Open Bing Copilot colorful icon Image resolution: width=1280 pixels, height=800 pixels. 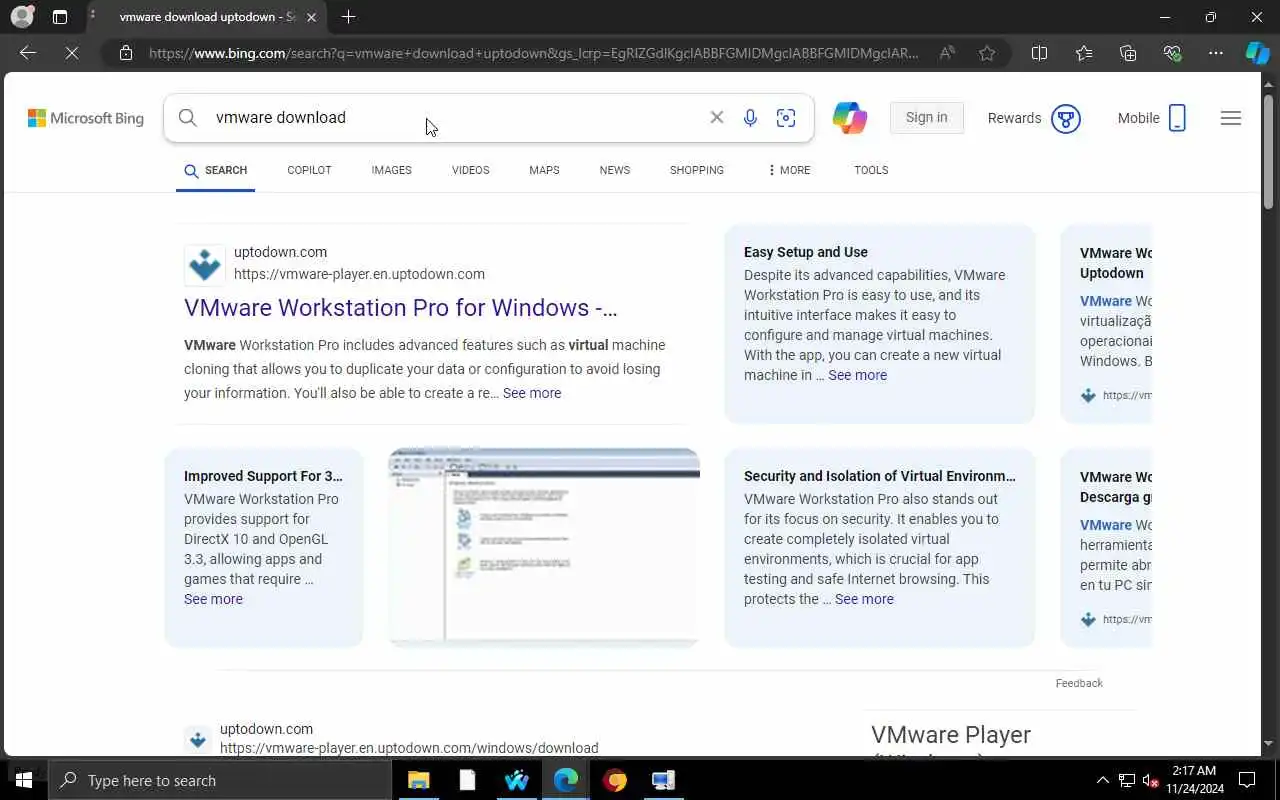pyautogui.click(x=850, y=117)
